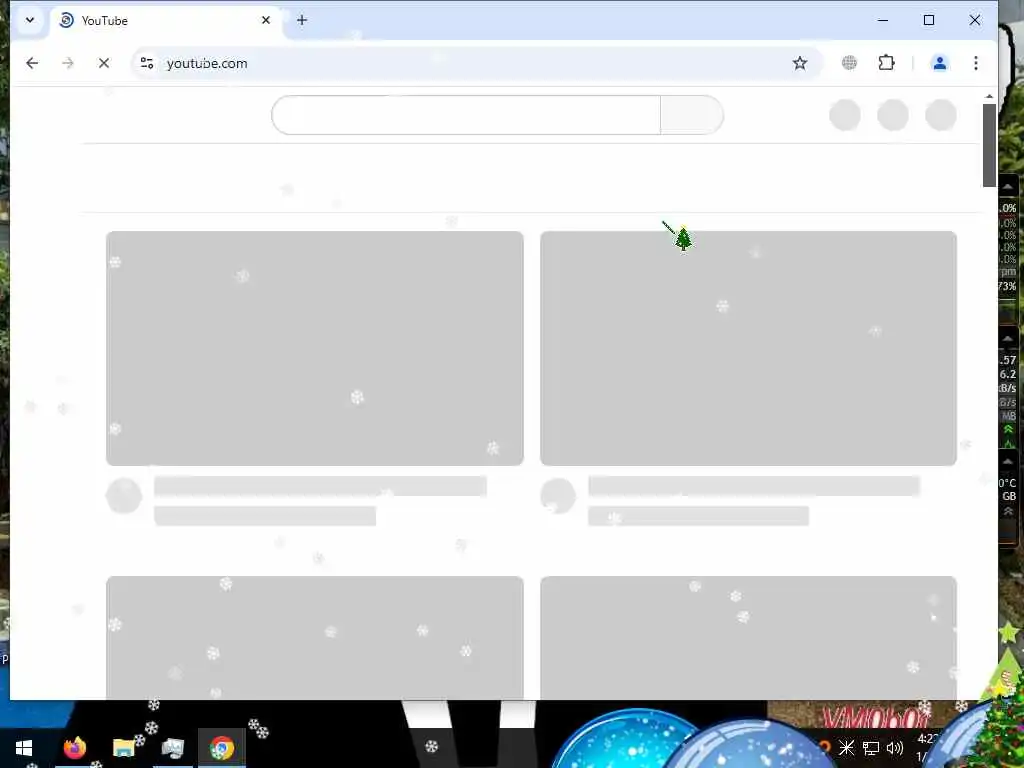
Task: Click the top-right loading video thumbnail
Action: (x=748, y=348)
